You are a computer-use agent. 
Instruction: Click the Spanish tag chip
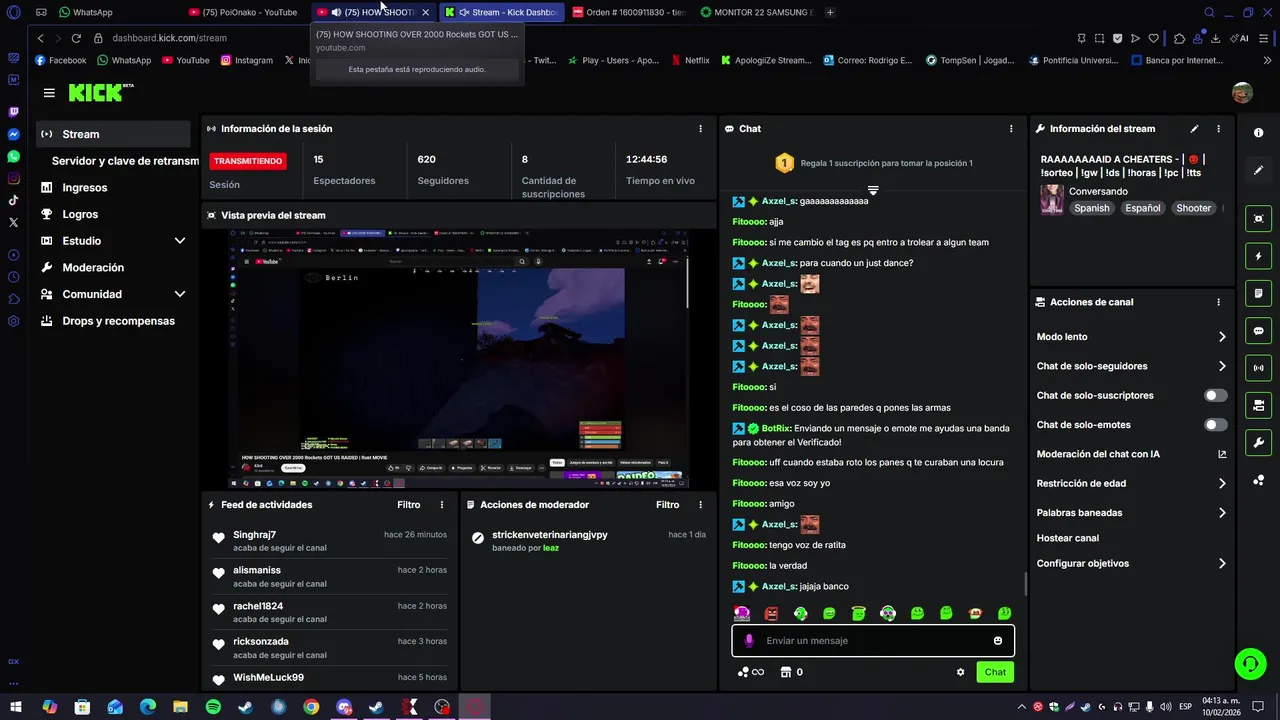pos(1092,208)
